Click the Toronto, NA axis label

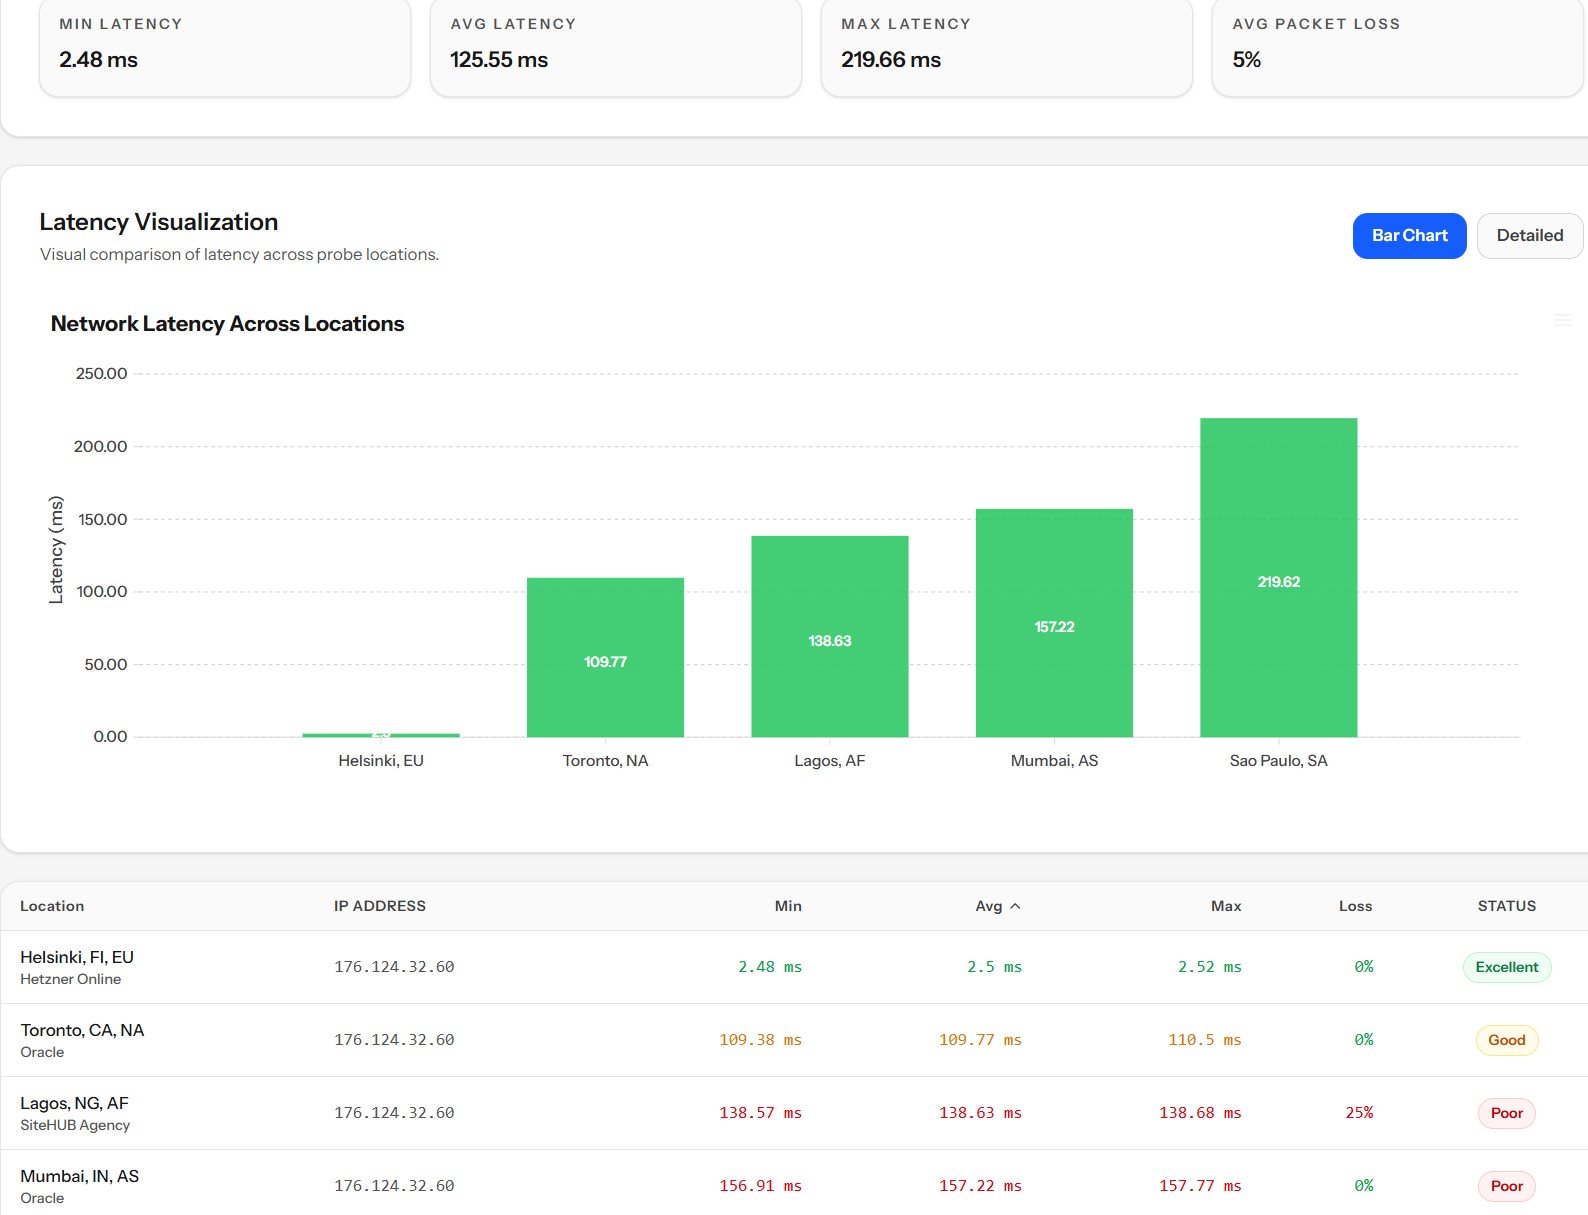(605, 761)
